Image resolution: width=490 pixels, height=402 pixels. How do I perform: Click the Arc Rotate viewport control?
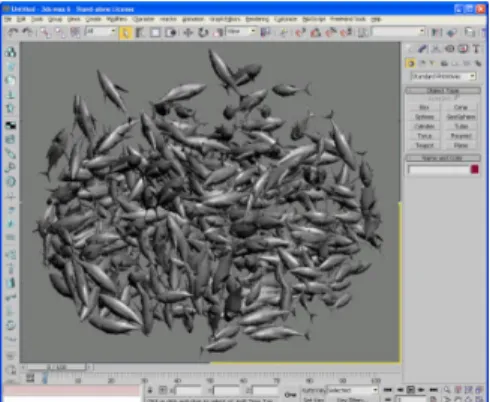click(469, 399)
